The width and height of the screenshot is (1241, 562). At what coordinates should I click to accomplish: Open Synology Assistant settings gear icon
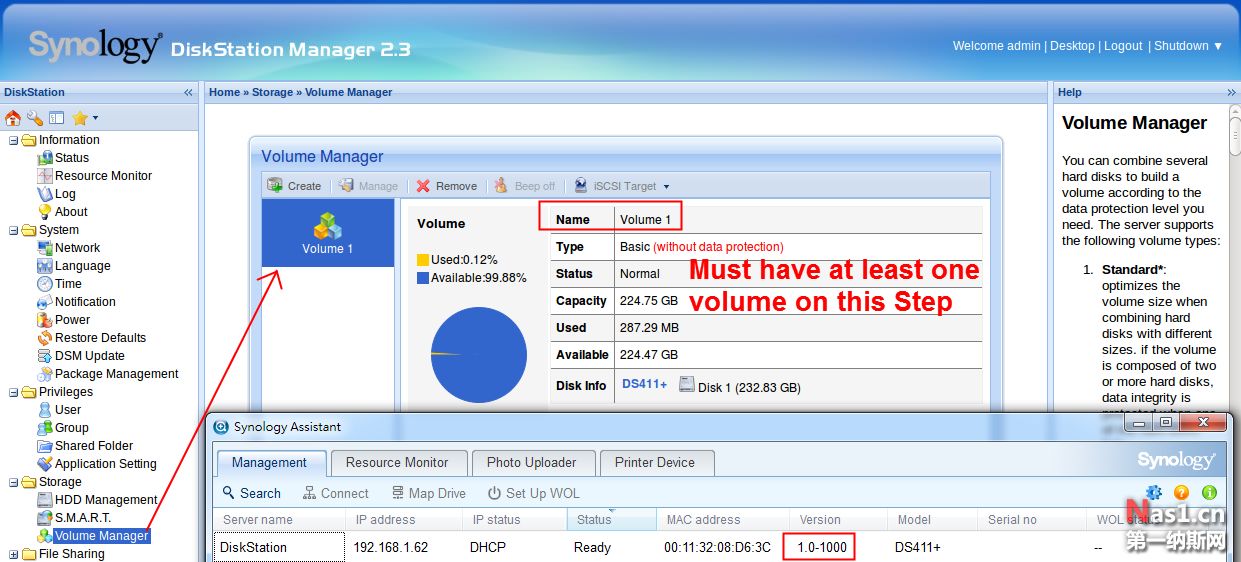tap(1154, 492)
